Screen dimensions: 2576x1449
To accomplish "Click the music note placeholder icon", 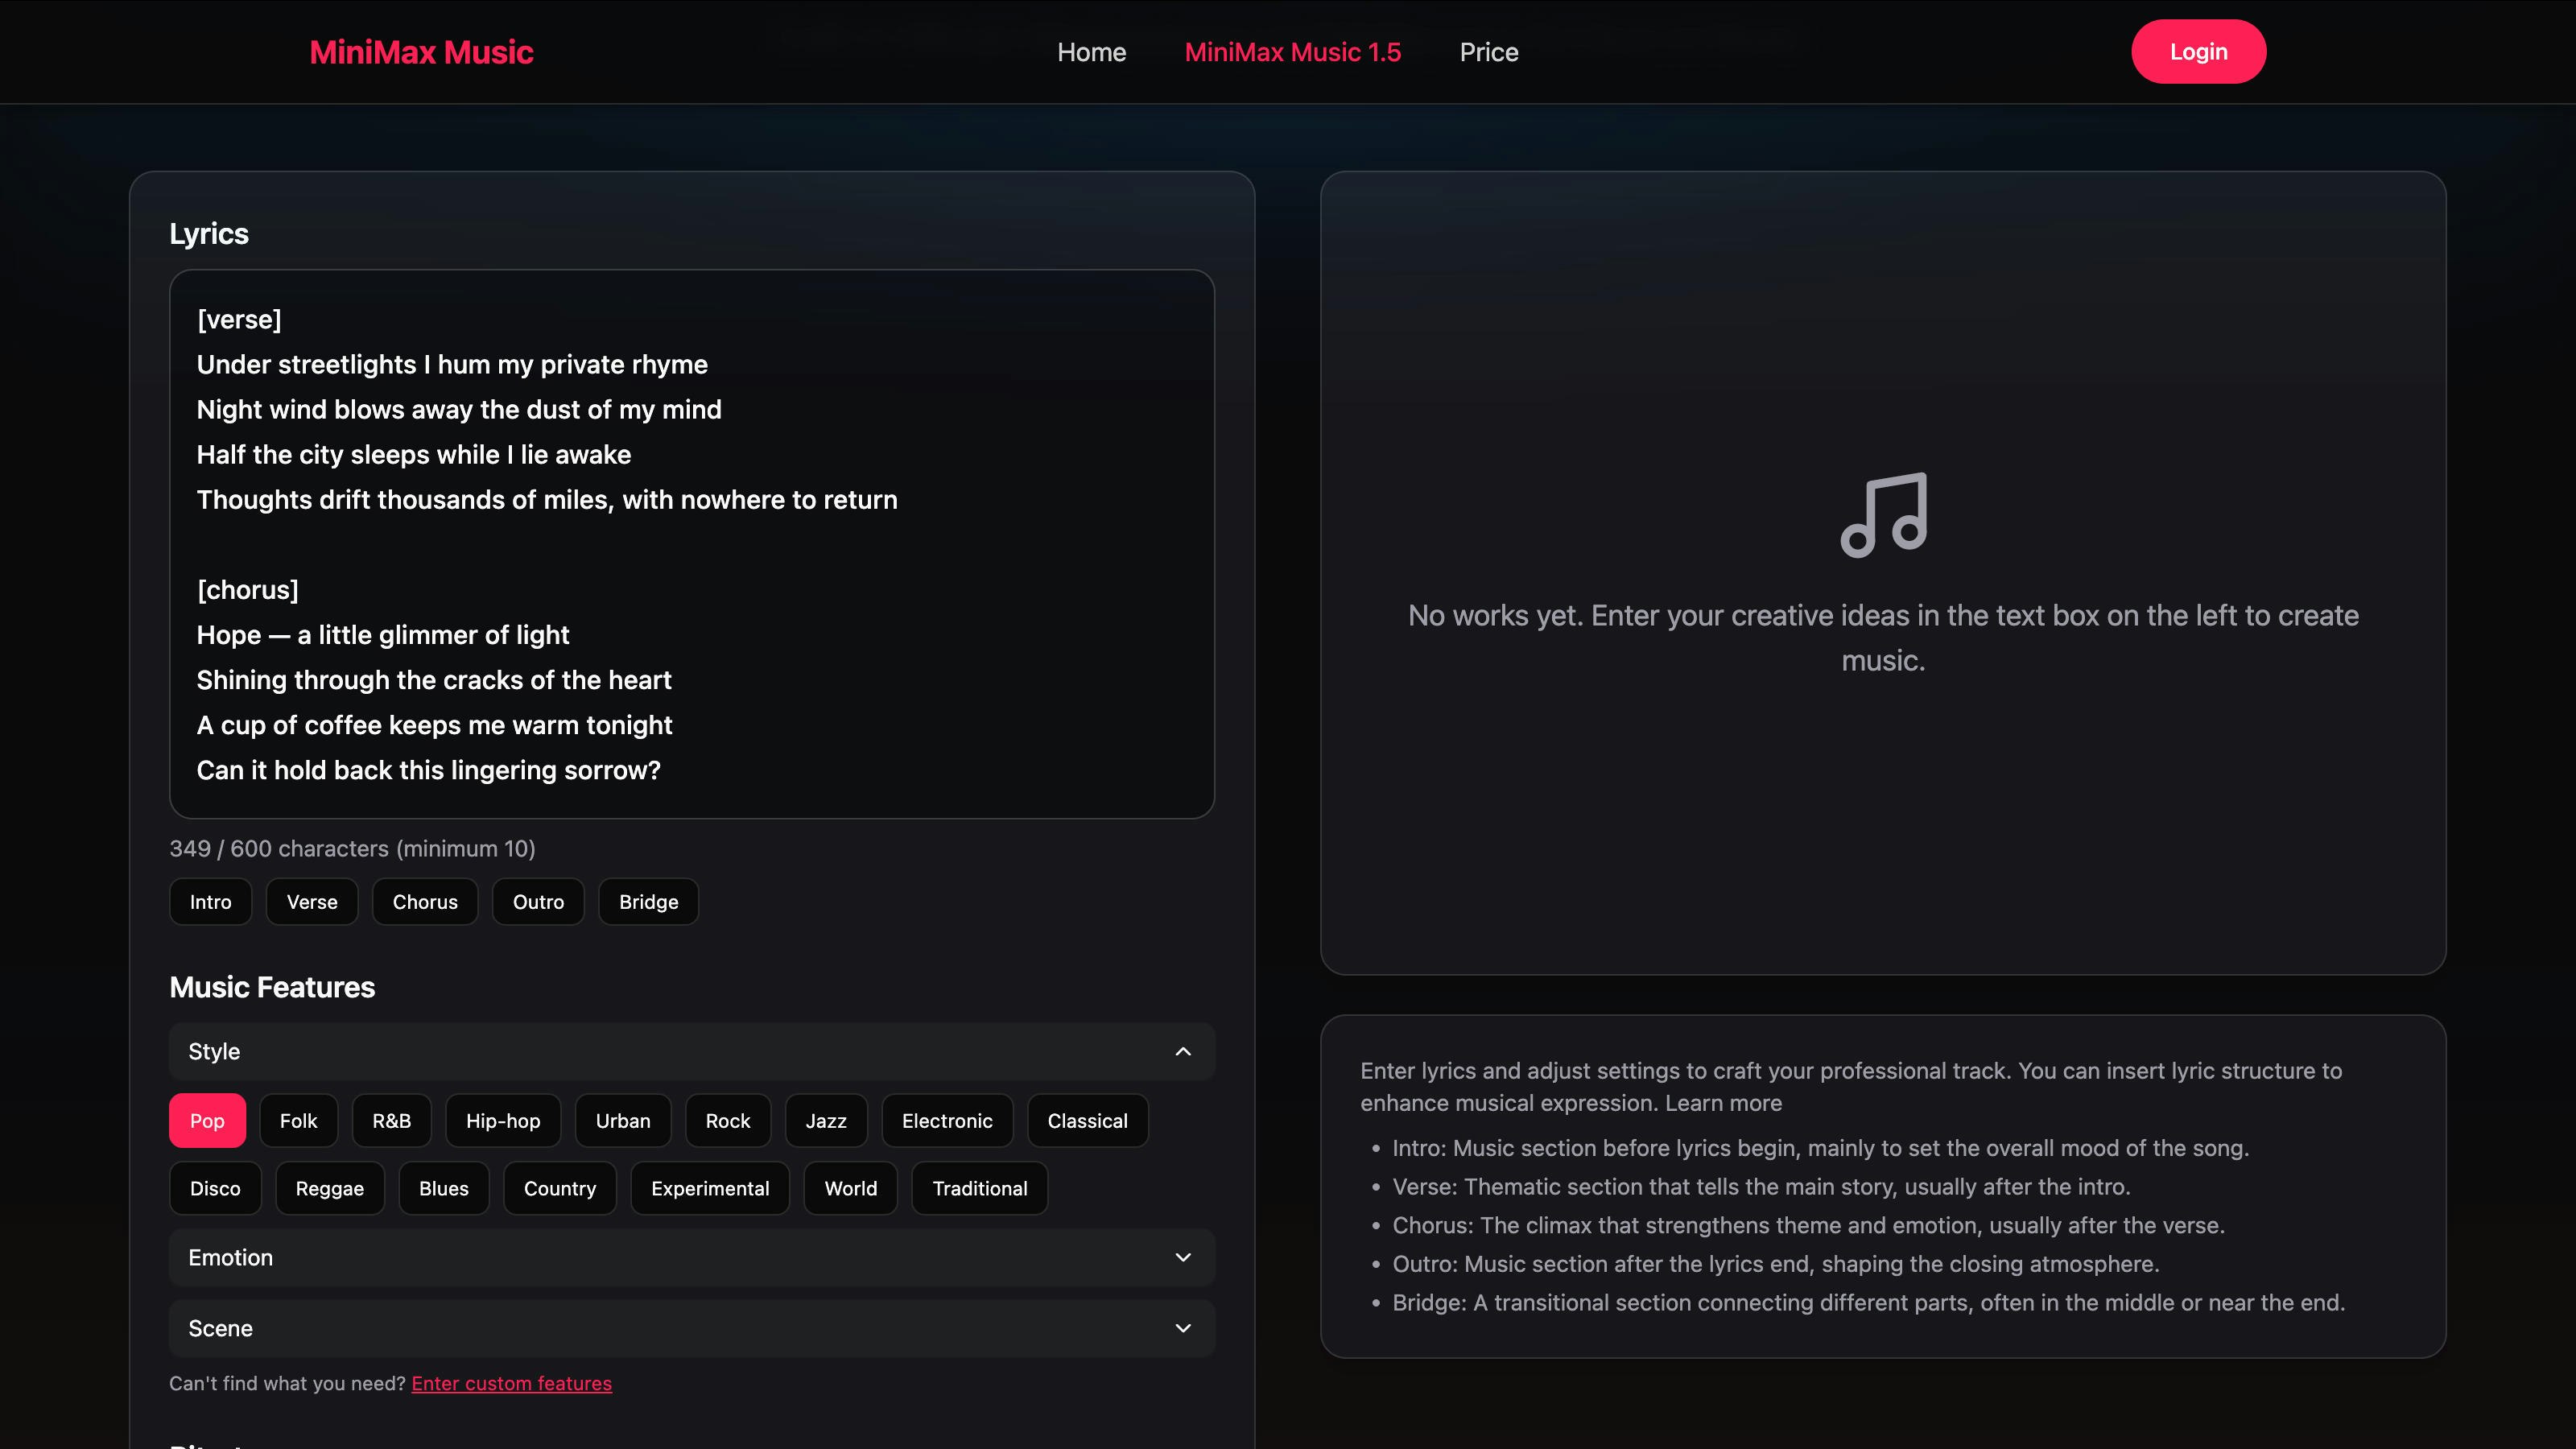I will coord(1883,515).
